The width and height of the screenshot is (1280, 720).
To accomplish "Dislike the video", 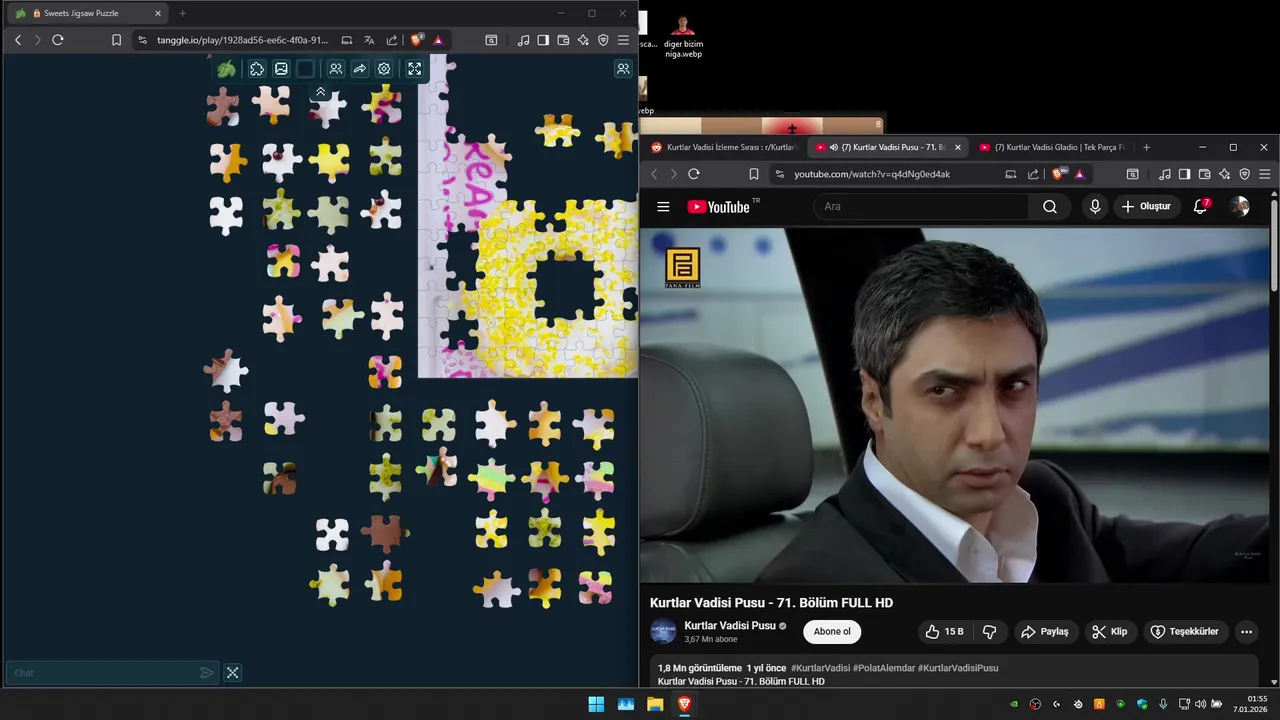I will pos(990,632).
